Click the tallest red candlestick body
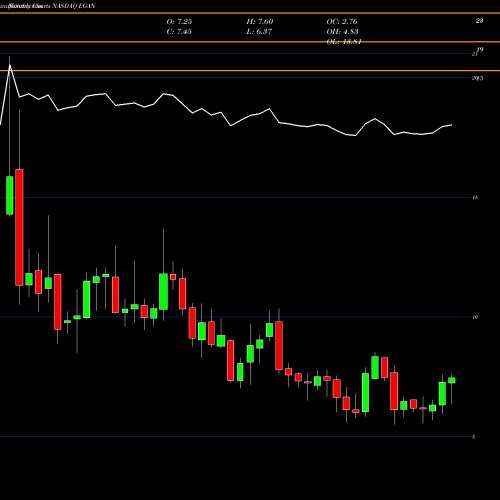This screenshot has height=500, width=500. (x=19, y=227)
